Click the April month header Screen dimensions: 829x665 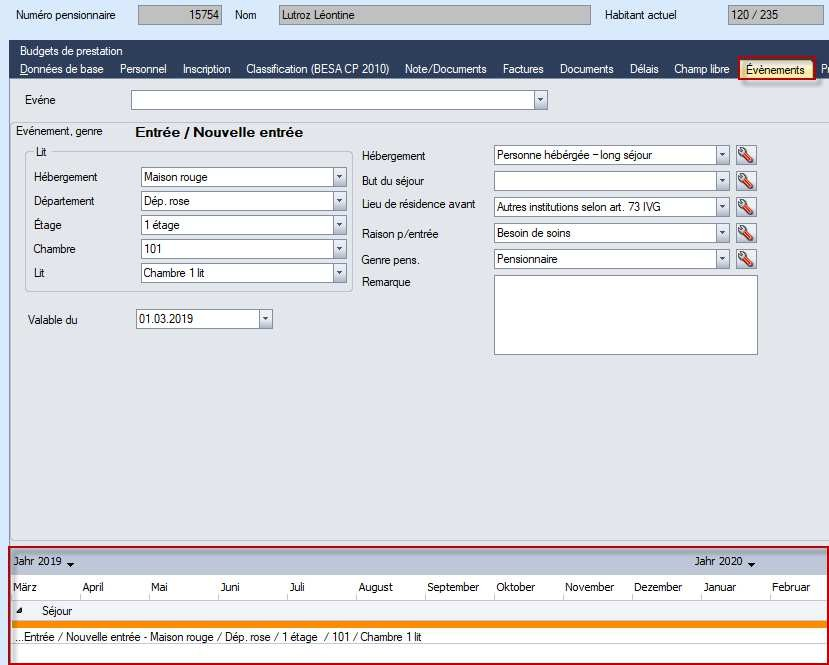point(93,587)
